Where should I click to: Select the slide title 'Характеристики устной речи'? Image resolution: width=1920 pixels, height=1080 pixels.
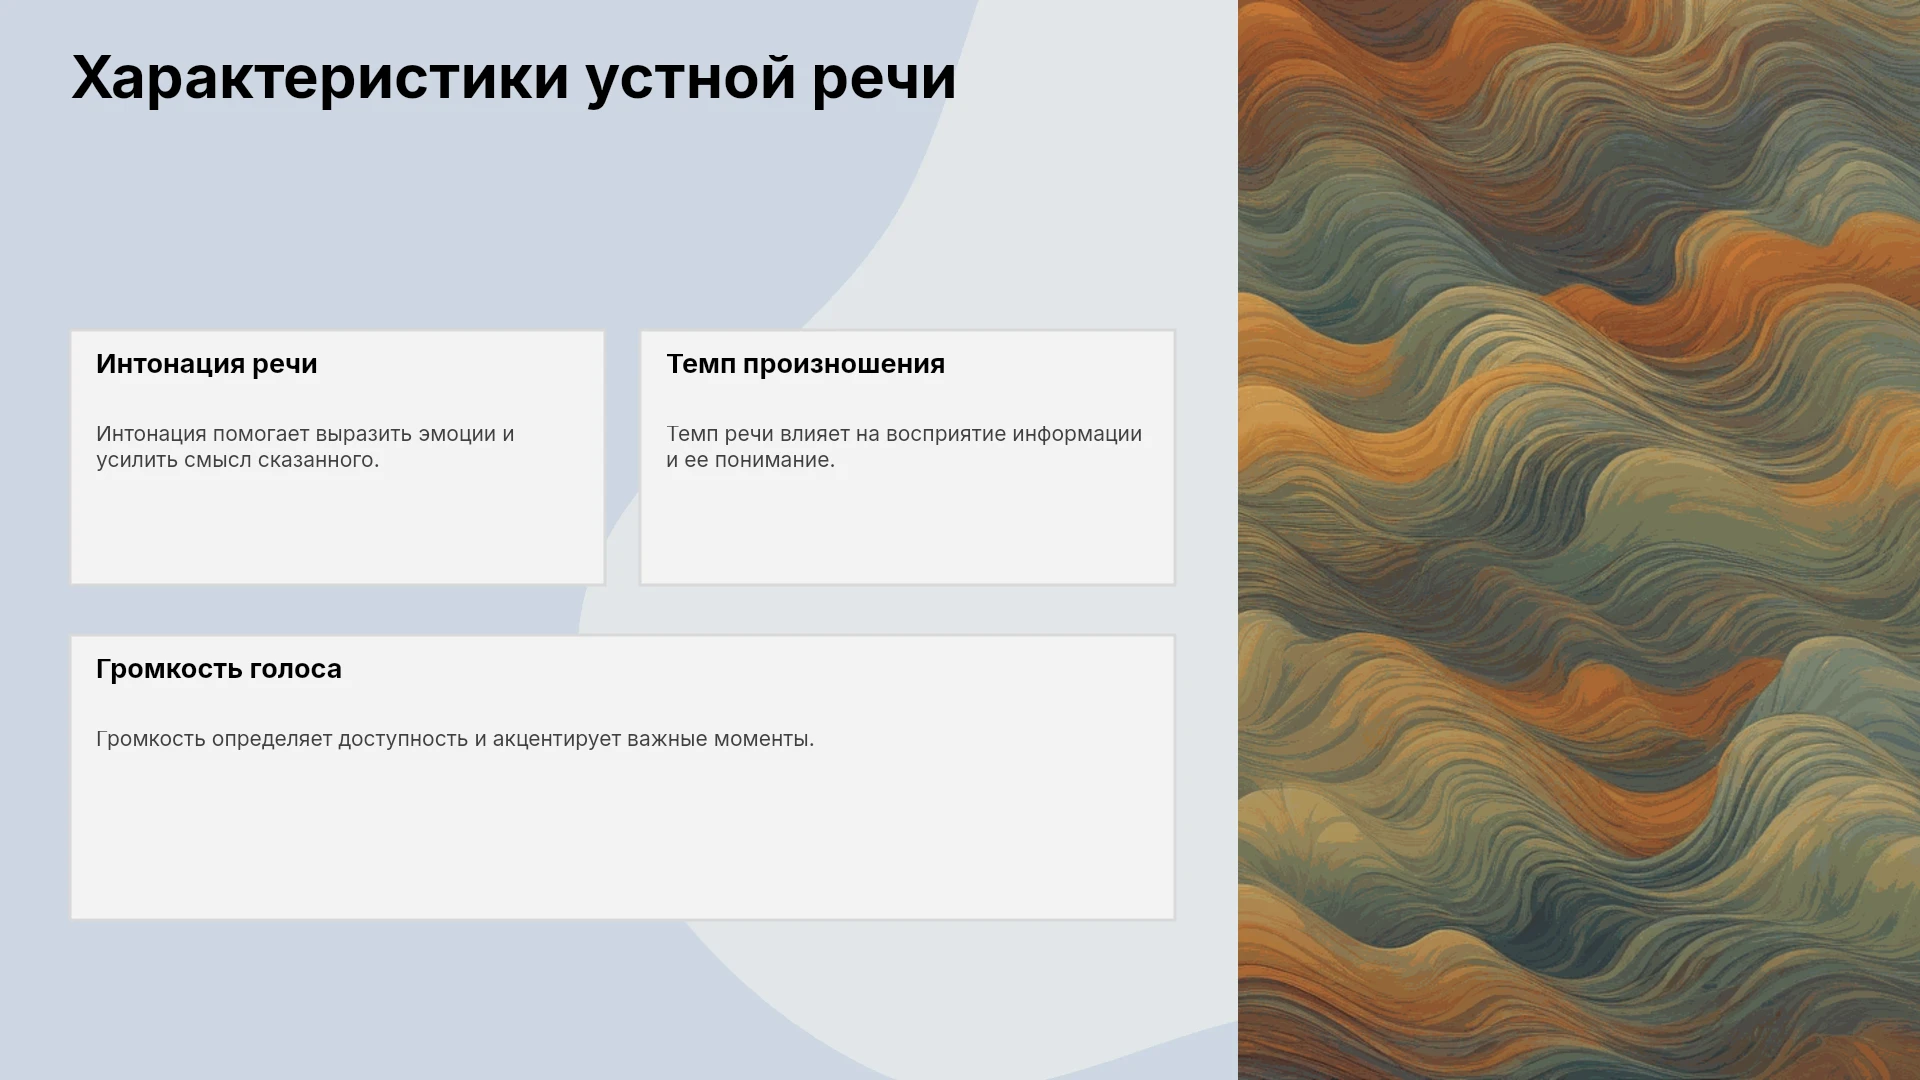tap(514, 78)
